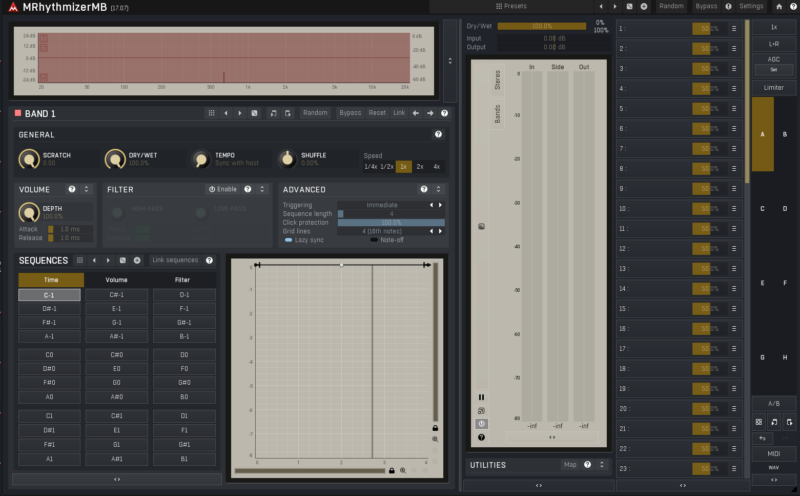Click the Band 1 presets grid icon
This screenshot has height=496, width=800.
click(211, 113)
